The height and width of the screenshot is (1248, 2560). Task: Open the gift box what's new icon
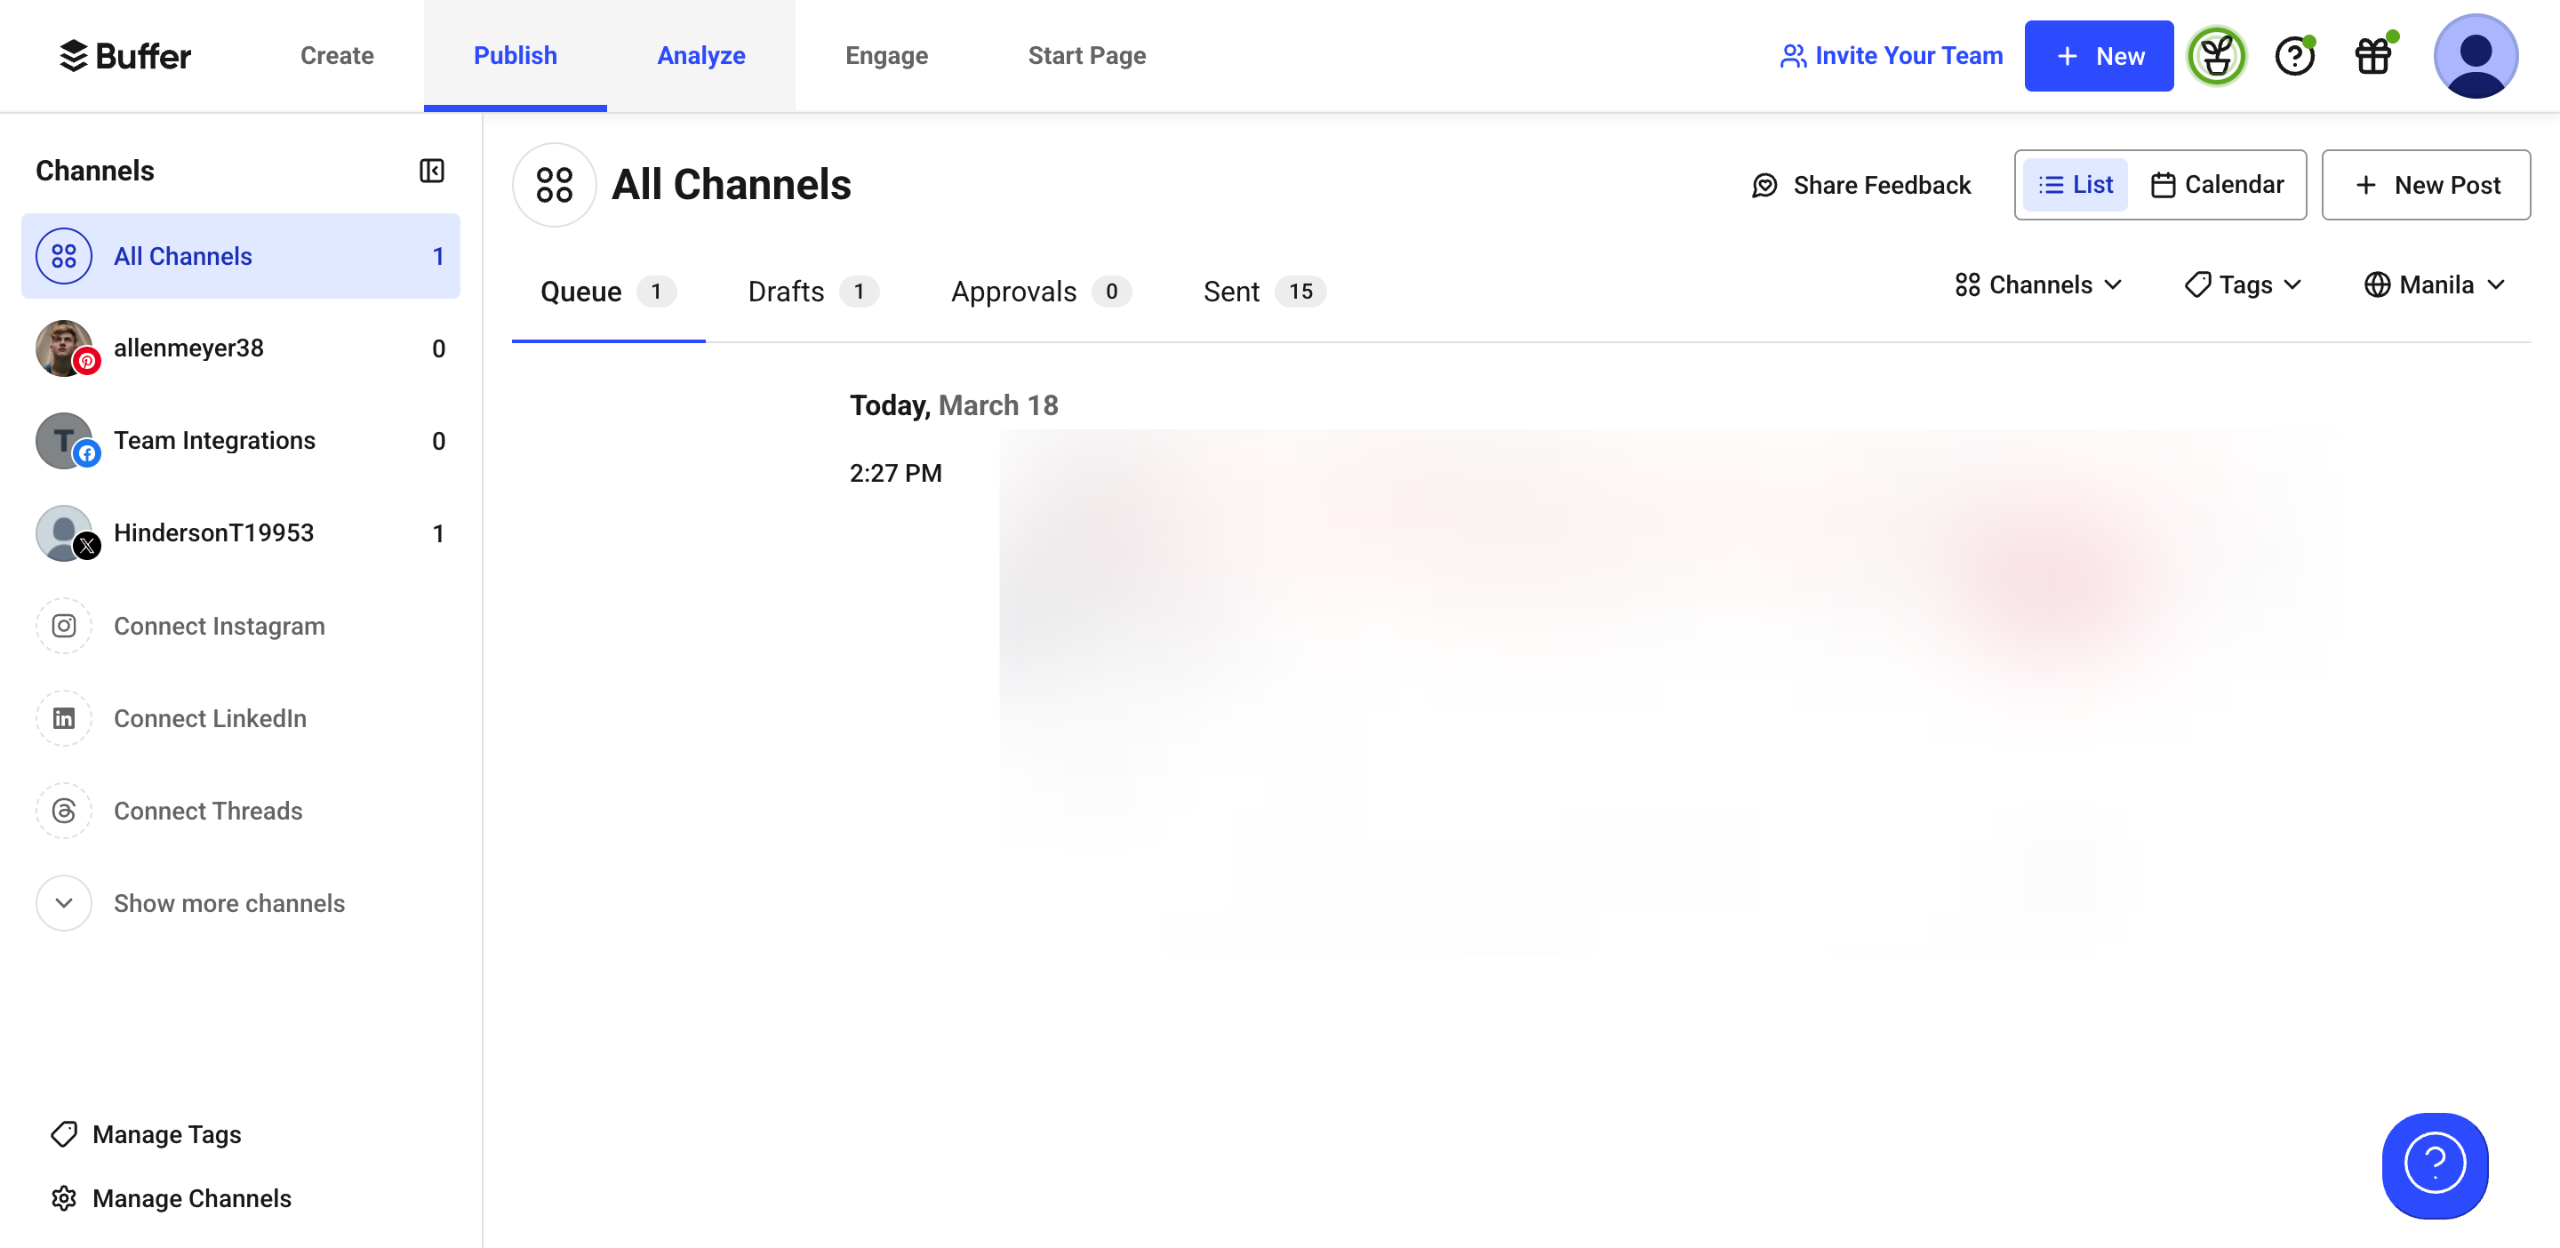(x=2373, y=56)
